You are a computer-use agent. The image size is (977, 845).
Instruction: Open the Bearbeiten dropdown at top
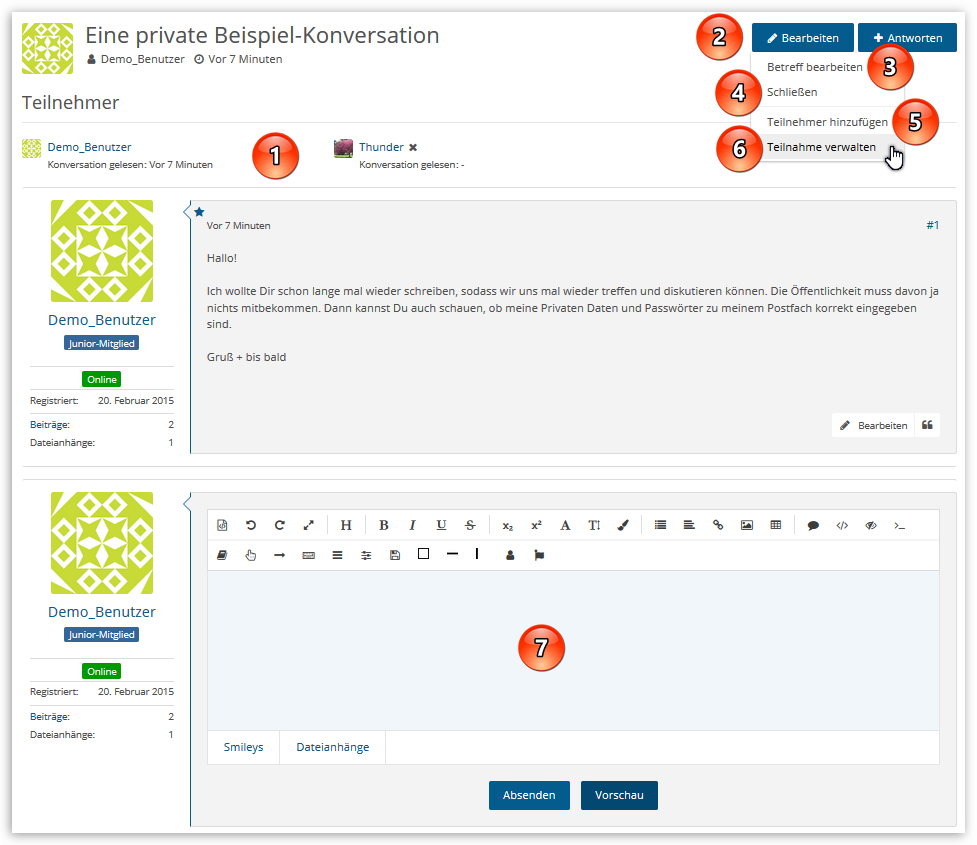pos(802,38)
